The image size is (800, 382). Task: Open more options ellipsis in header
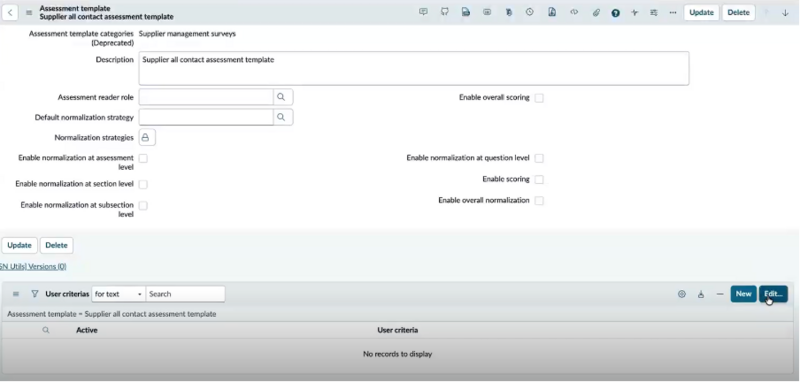tap(673, 13)
